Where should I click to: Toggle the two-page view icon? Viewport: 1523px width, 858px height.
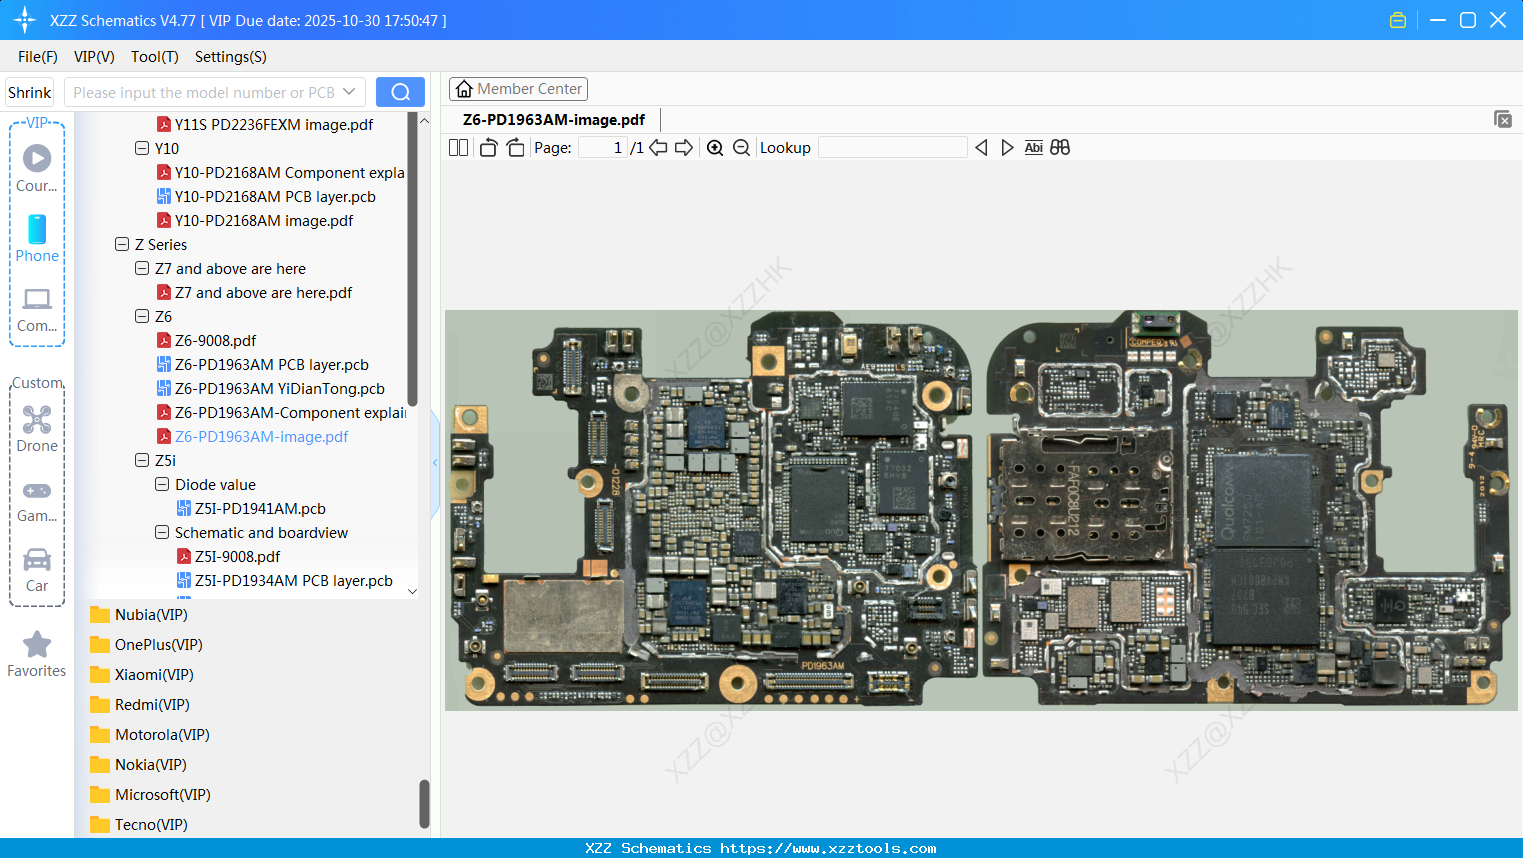(x=458, y=148)
